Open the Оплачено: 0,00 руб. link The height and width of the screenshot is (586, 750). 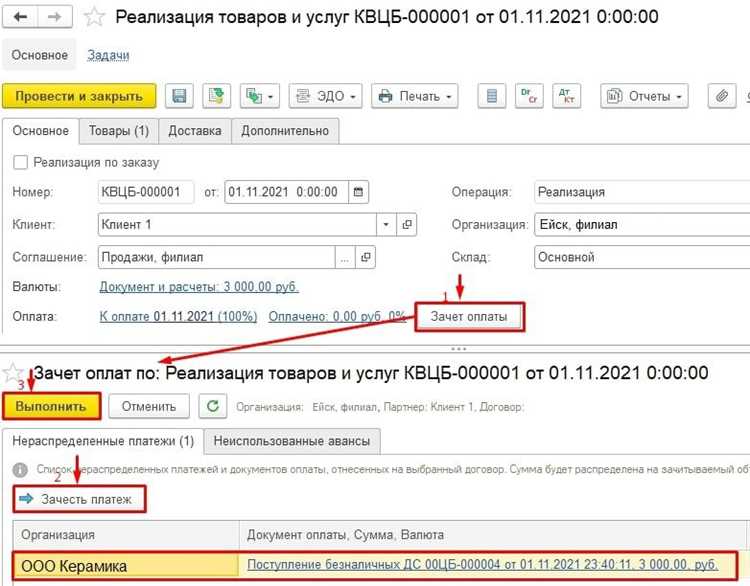click(x=337, y=316)
